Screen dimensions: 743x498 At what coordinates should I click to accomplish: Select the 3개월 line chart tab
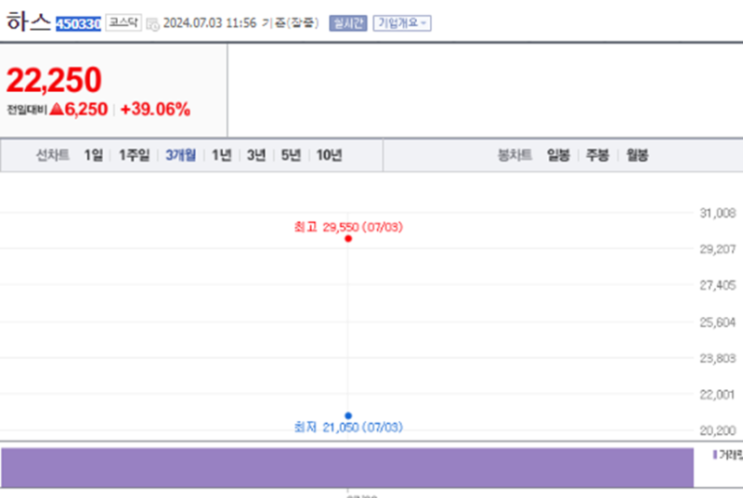tap(181, 155)
